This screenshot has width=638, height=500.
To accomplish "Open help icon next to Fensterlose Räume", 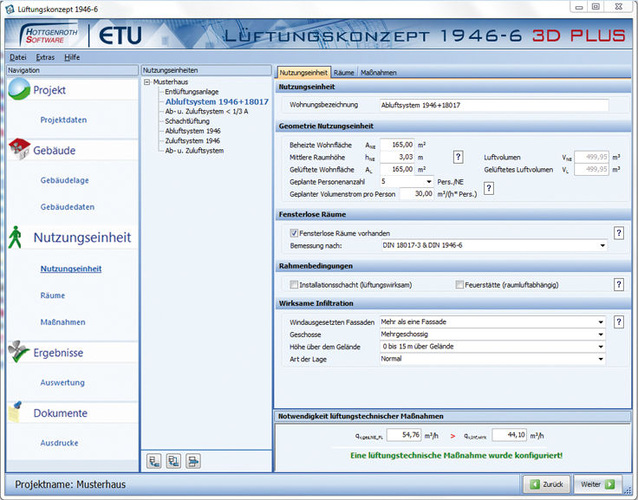I will (x=619, y=232).
